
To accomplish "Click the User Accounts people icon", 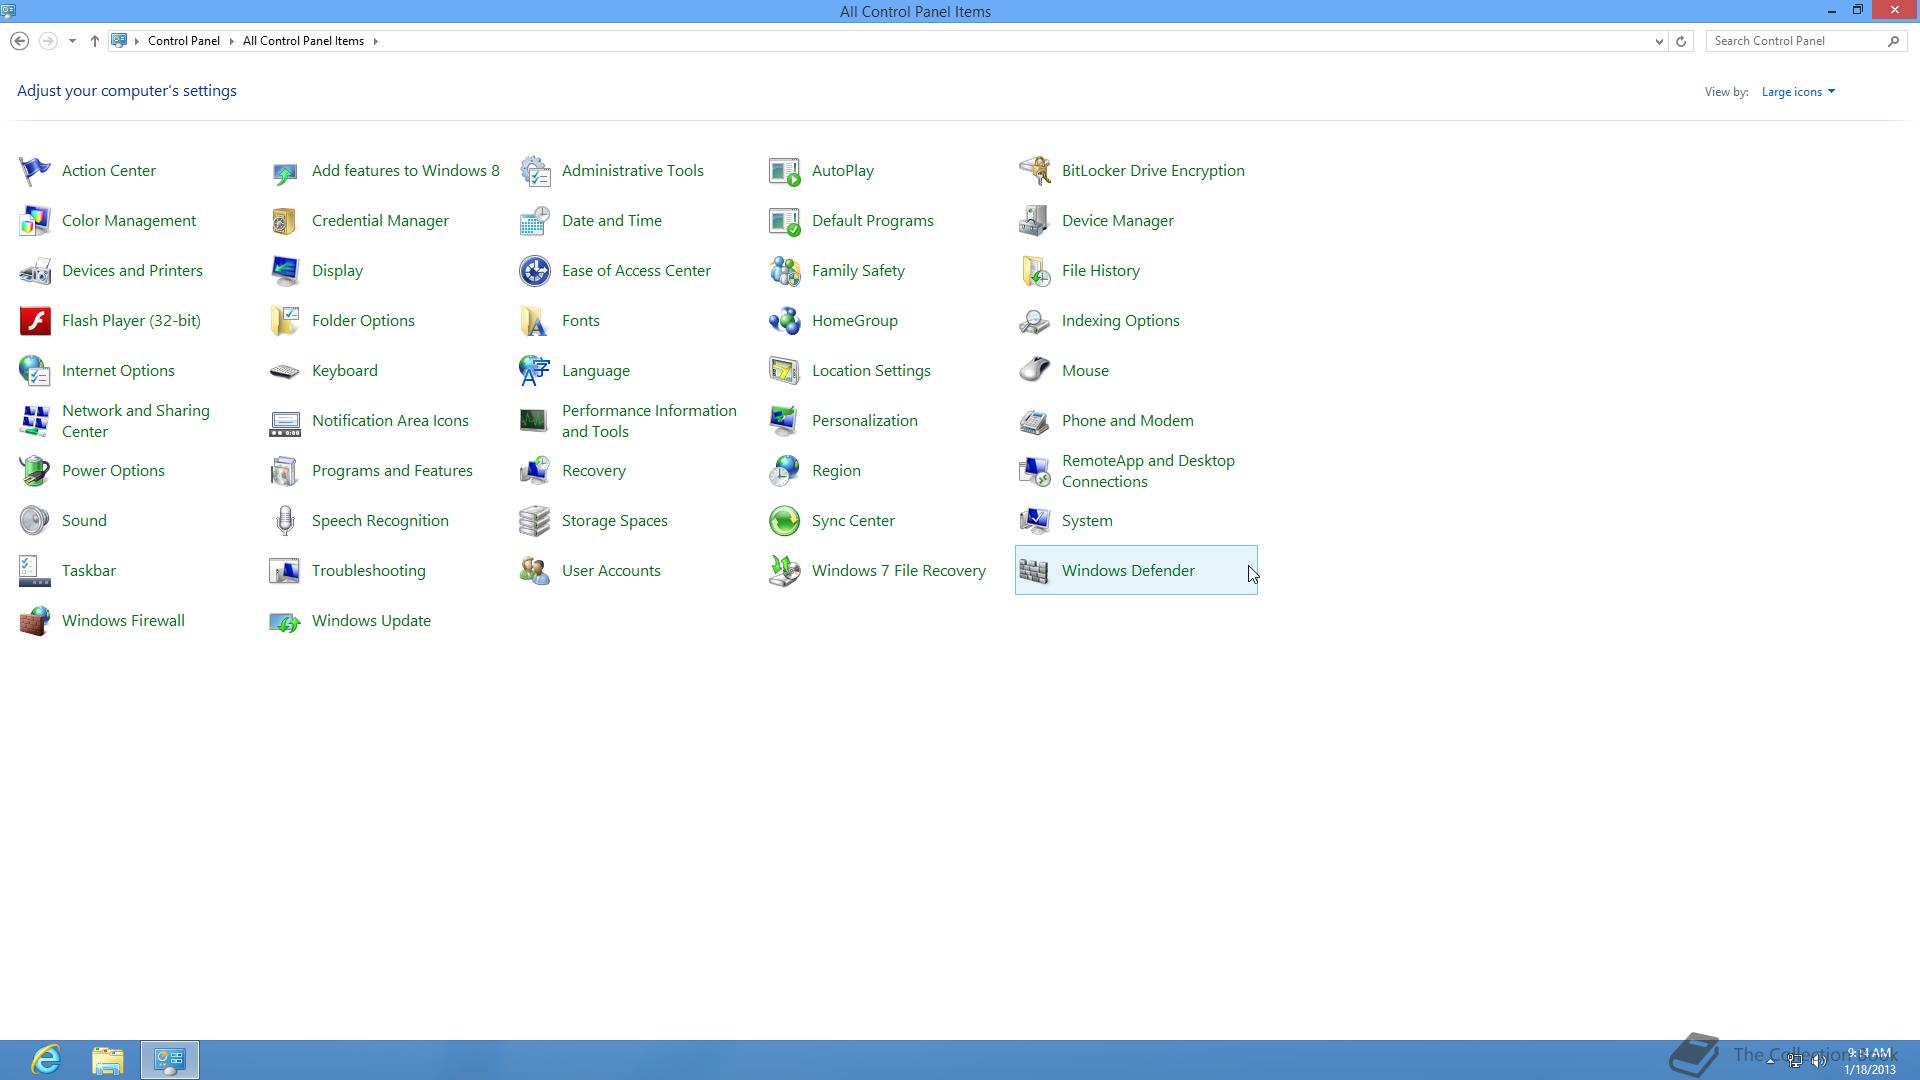I will (x=535, y=571).
